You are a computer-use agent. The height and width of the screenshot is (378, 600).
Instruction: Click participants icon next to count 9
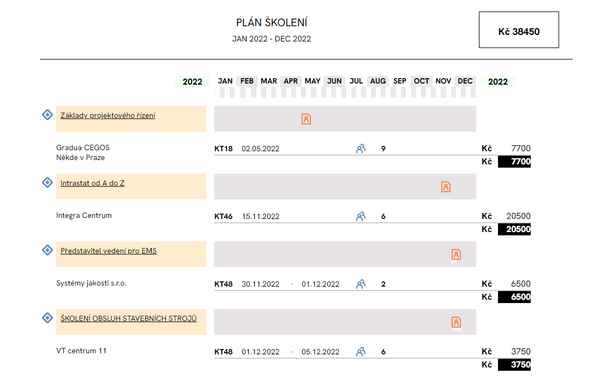pos(360,148)
